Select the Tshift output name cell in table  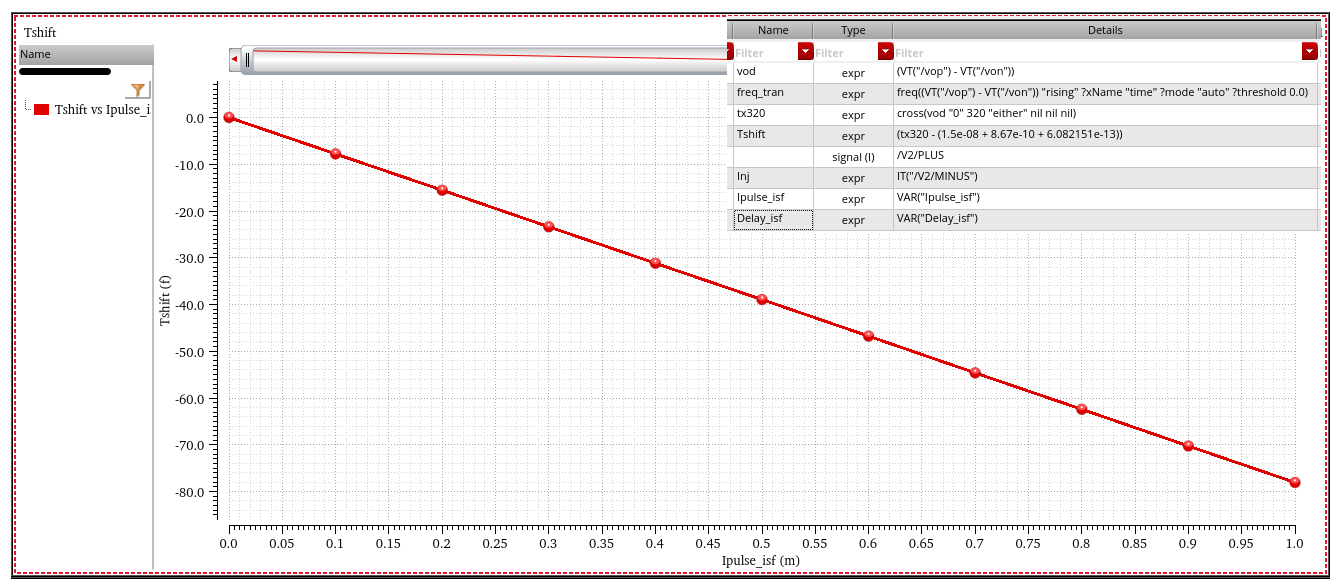point(773,135)
